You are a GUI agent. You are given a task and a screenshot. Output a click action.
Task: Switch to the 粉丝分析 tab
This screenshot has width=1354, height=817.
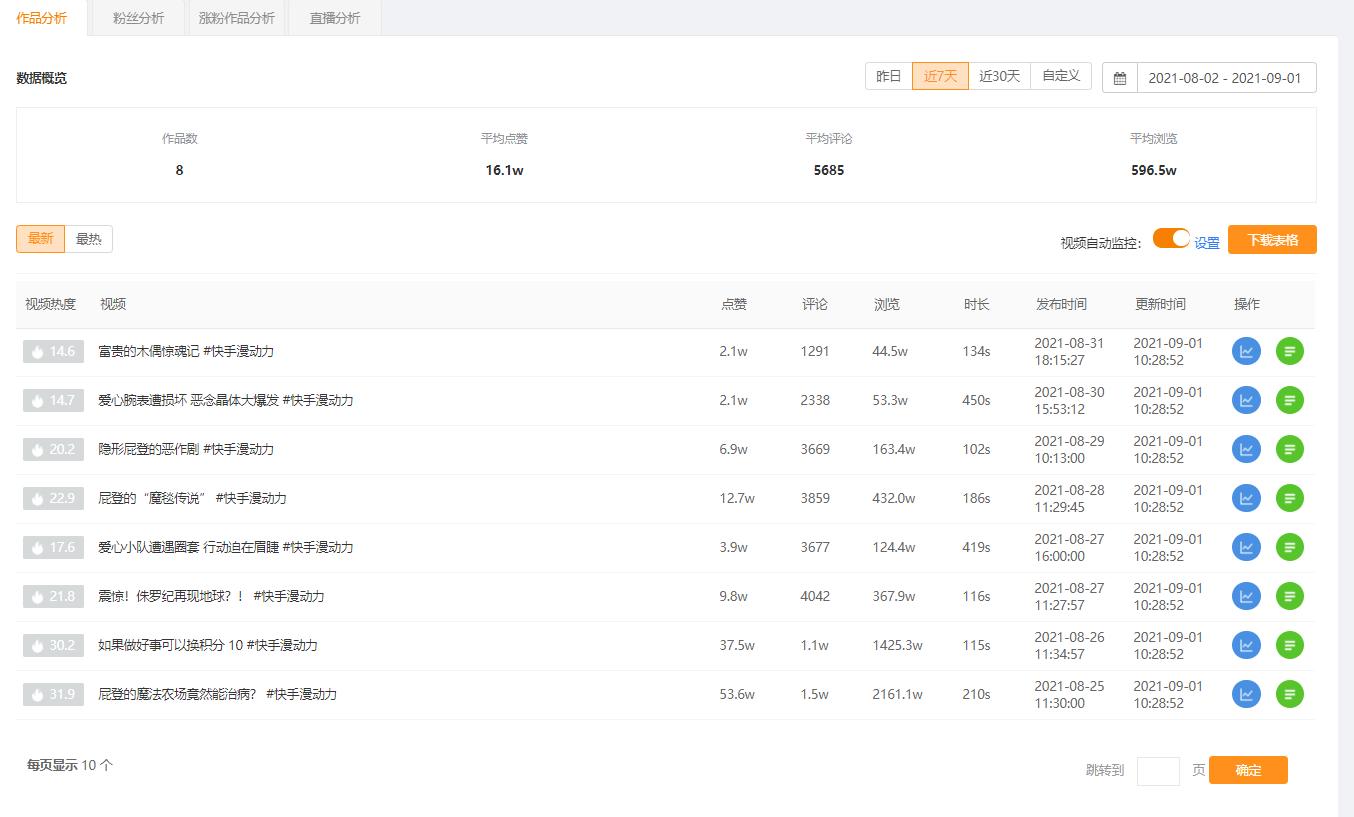138,18
